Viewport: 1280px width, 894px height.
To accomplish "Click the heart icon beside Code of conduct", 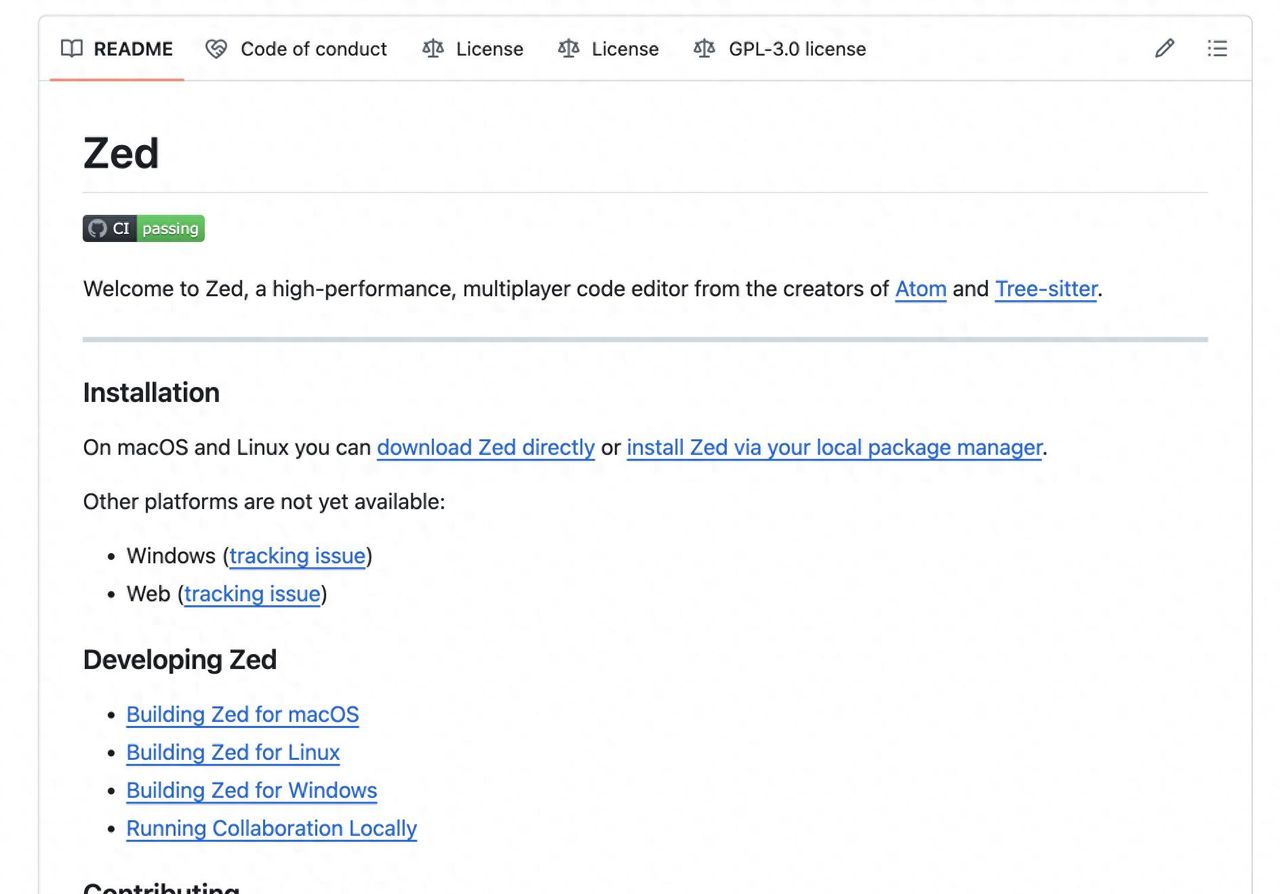I will (x=216, y=49).
